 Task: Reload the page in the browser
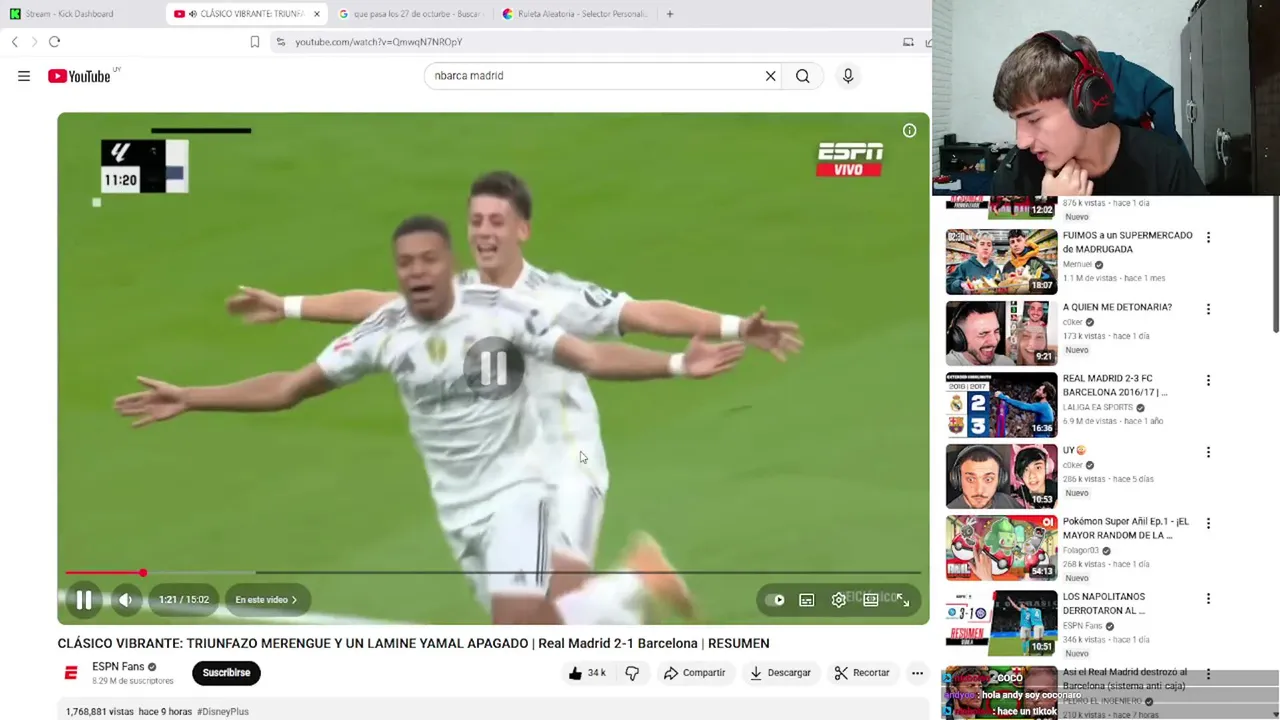pyautogui.click(x=55, y=42)
